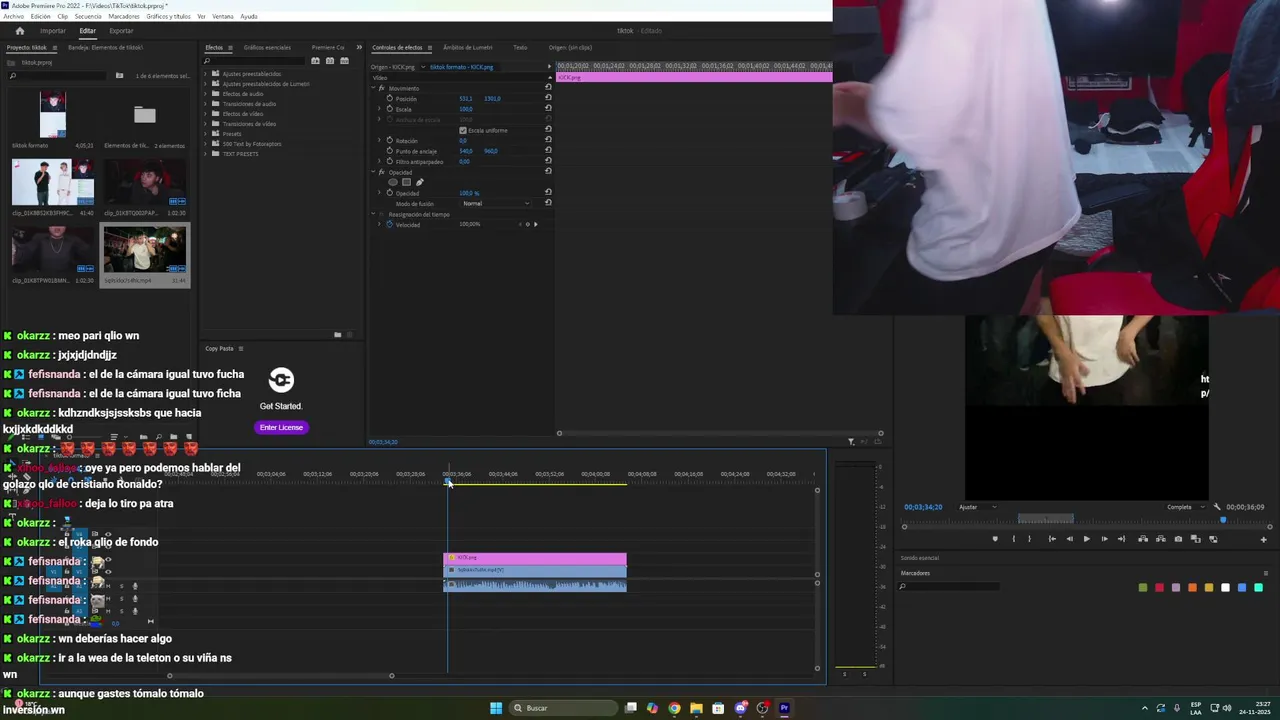Image resolution: width=1280 pixels, height=720 pixels.
Task: Toggle animation stopwatch for Filtro antiparpadeo
Action: point(390,162)
